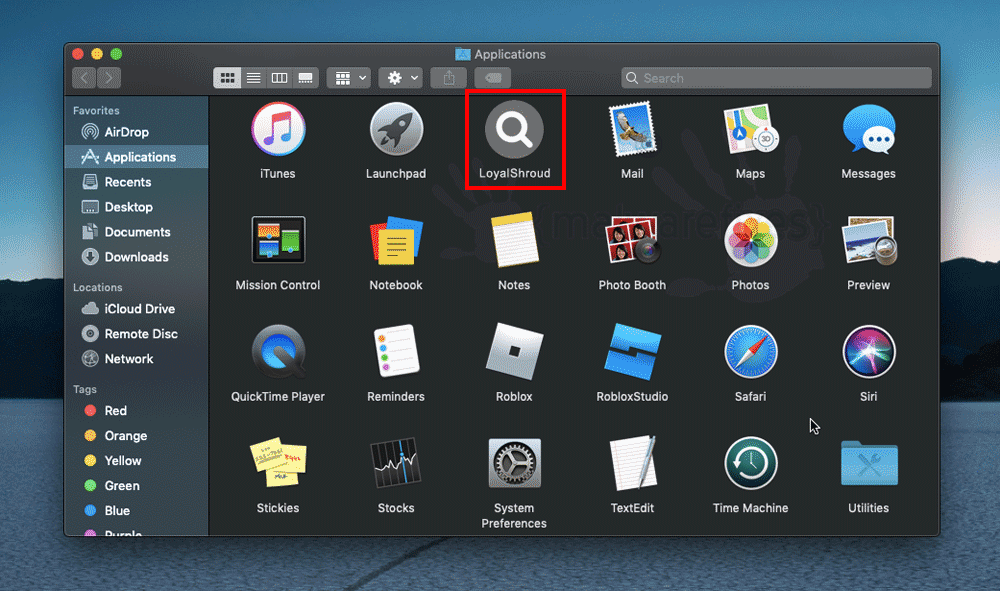Select the Notebook app icon

coord(396,240)
